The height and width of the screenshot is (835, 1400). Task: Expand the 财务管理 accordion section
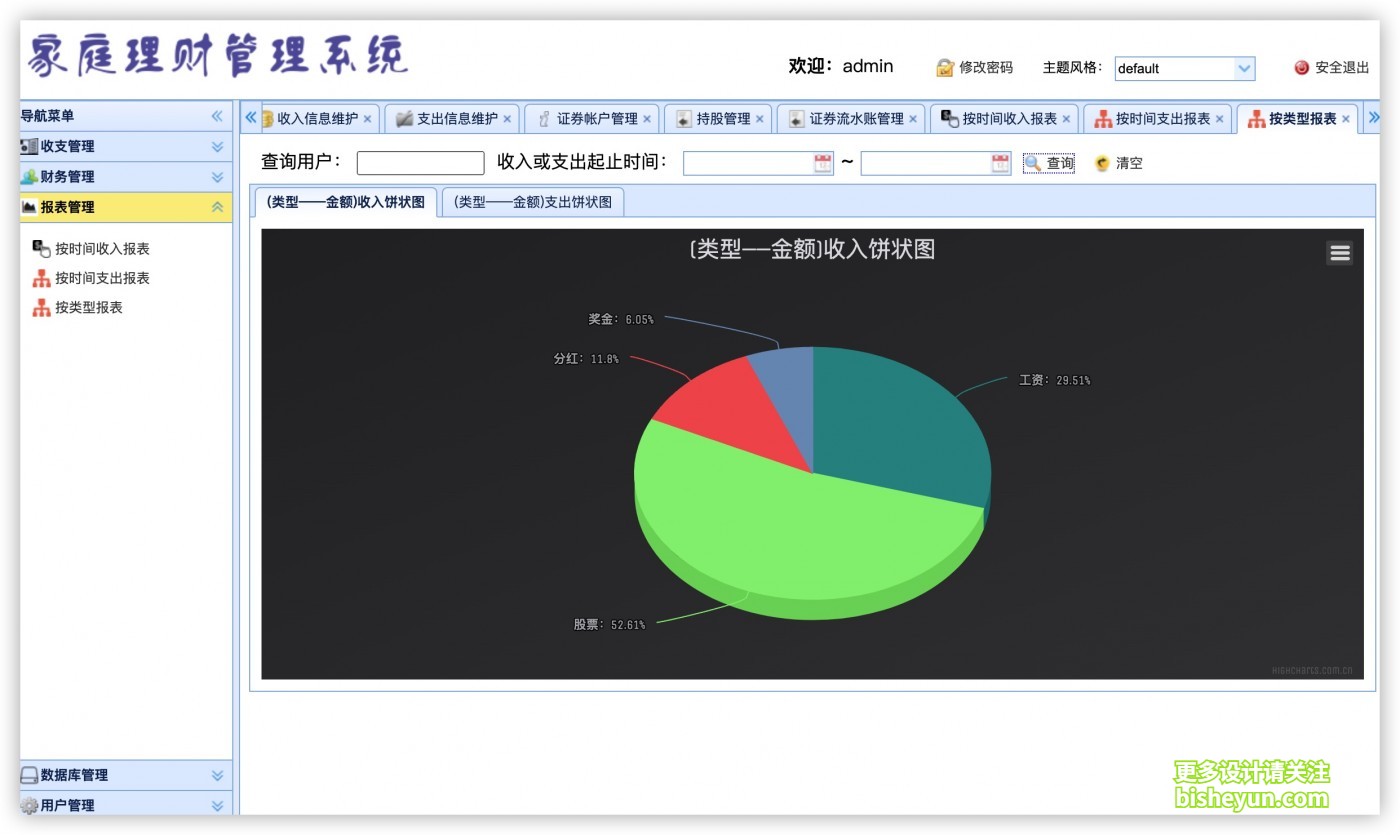[x=217, y=177]
